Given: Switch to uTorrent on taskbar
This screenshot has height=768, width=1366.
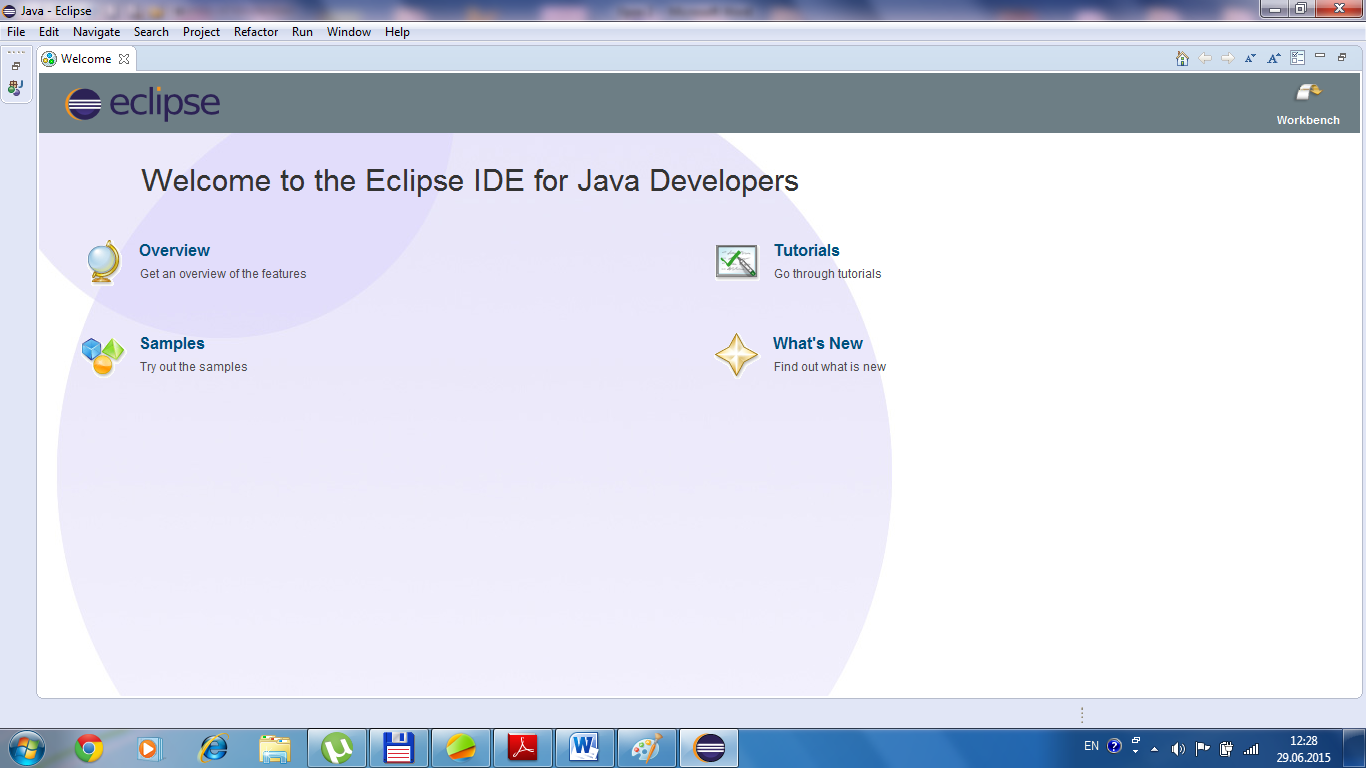Looking at the screenshot, I should tap(337, 748).
